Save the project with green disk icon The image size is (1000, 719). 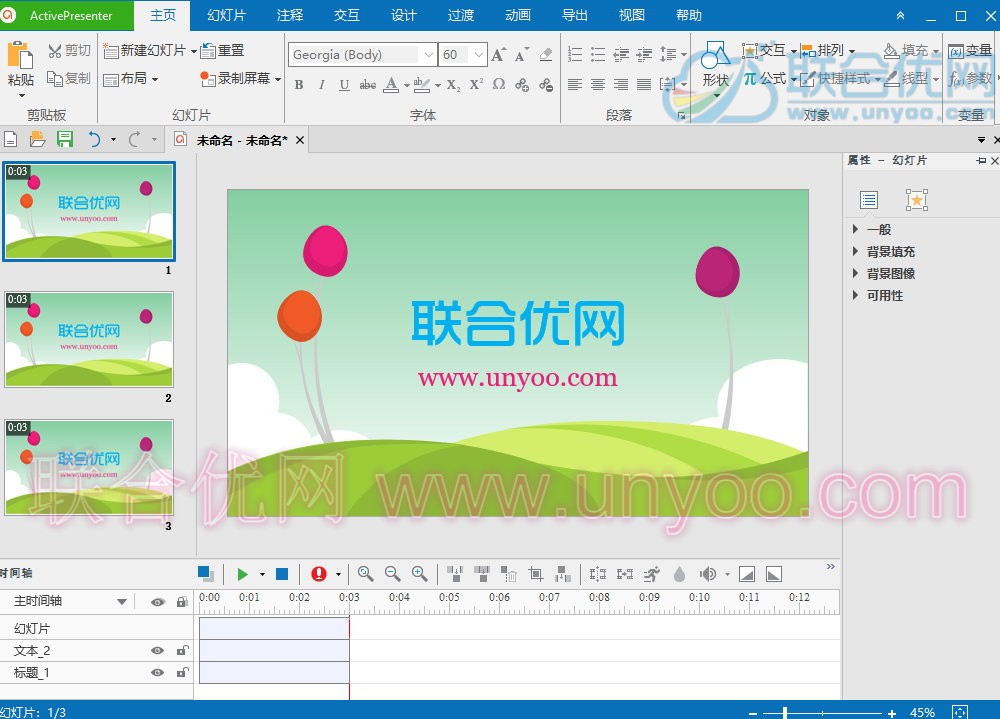tap(64, 139)
